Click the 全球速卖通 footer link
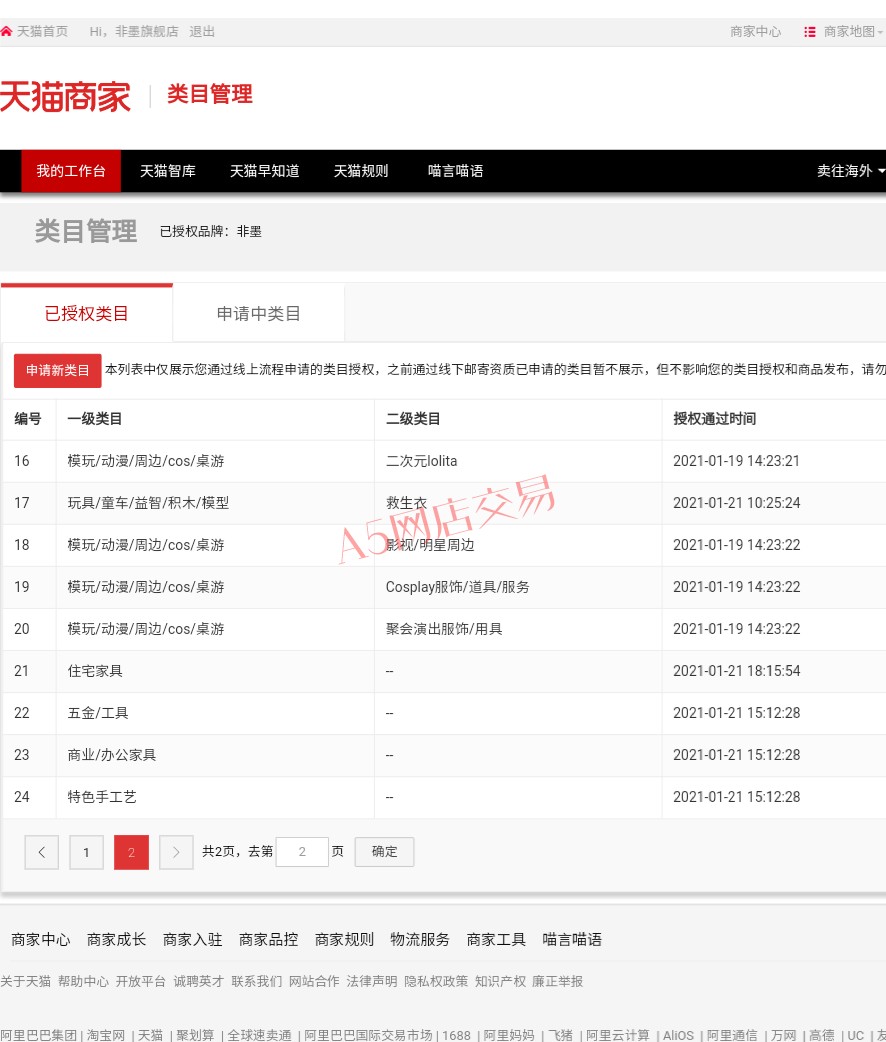The image size is (886, 1042). [260, 1035]
